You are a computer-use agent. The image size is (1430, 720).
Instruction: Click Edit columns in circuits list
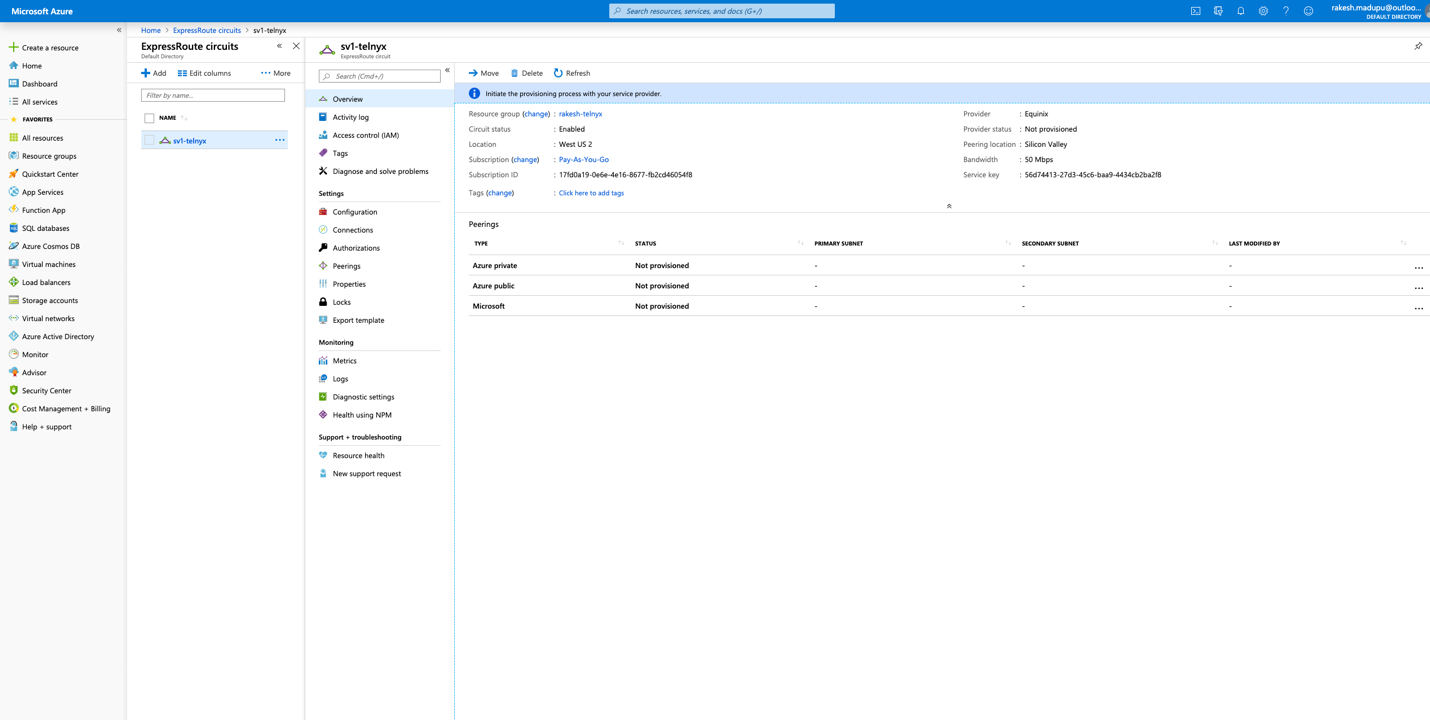[204, 73]
